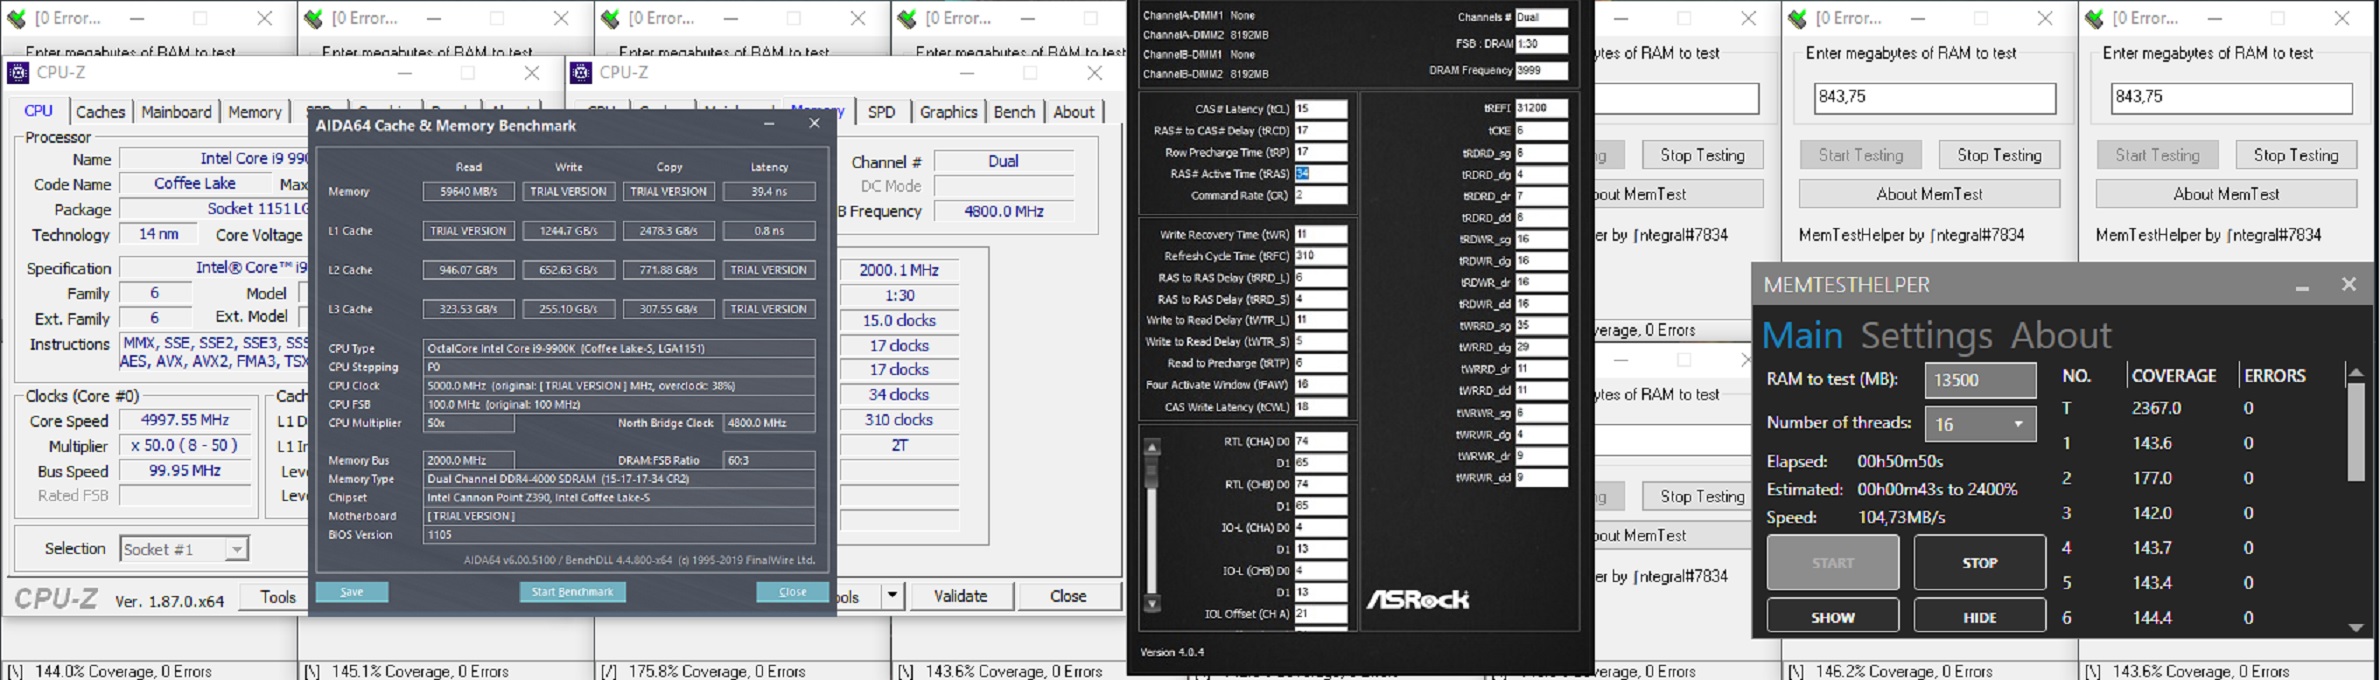Click the RAM to test (MB) field showing 13500

pos(1980,380)
